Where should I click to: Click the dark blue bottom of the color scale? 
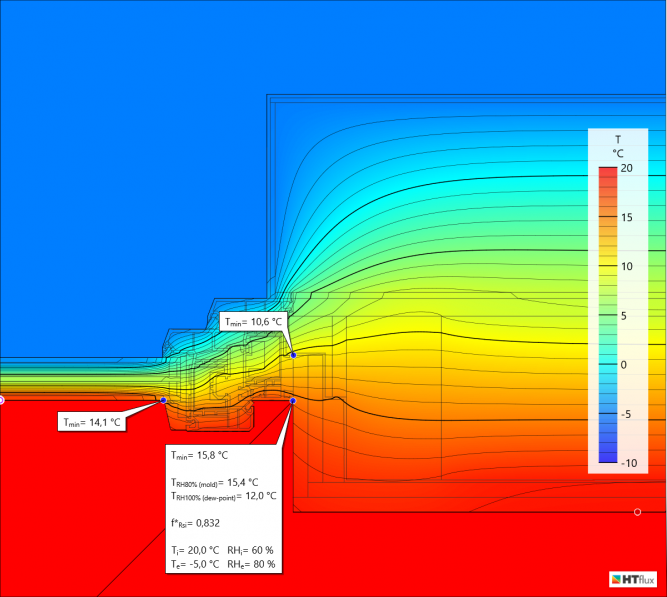(606, 460)
